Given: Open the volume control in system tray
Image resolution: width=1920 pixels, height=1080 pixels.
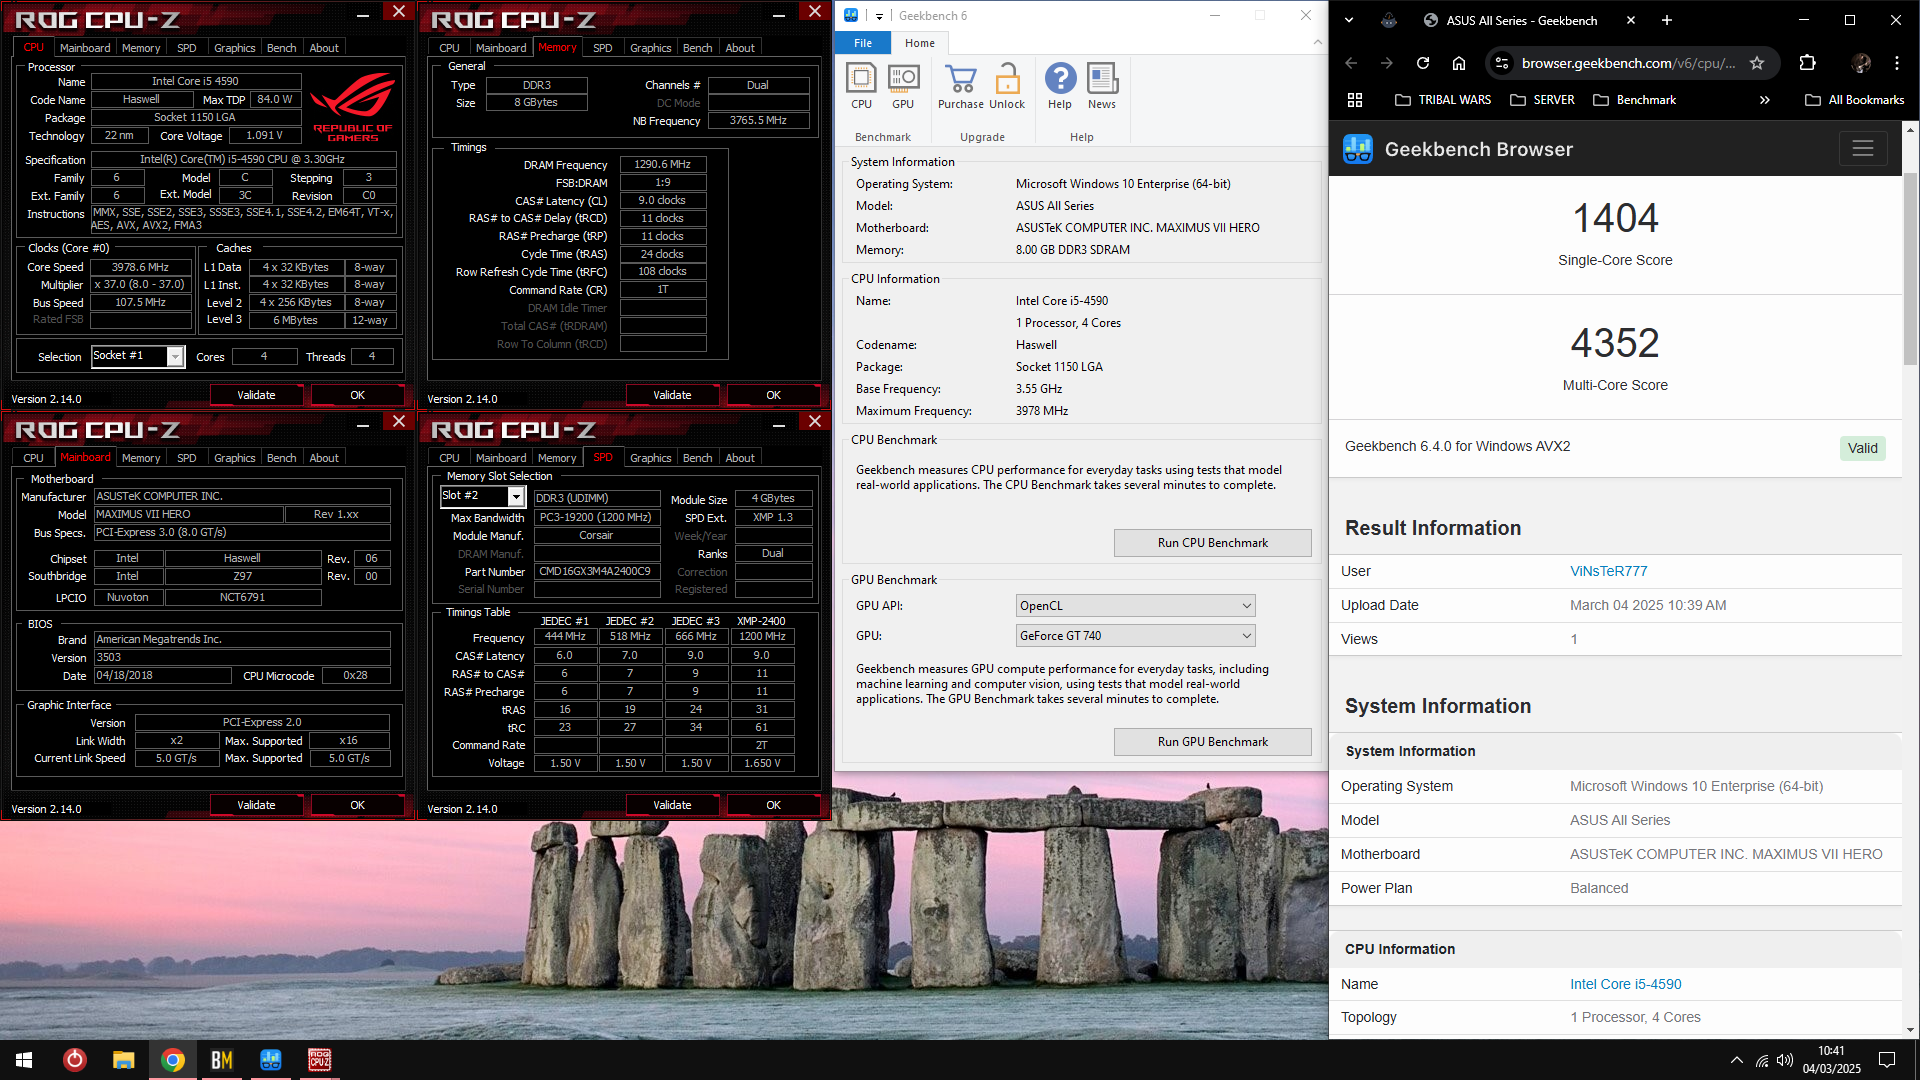Looking at the screenshot, I should click(x=1785, y=1060).
